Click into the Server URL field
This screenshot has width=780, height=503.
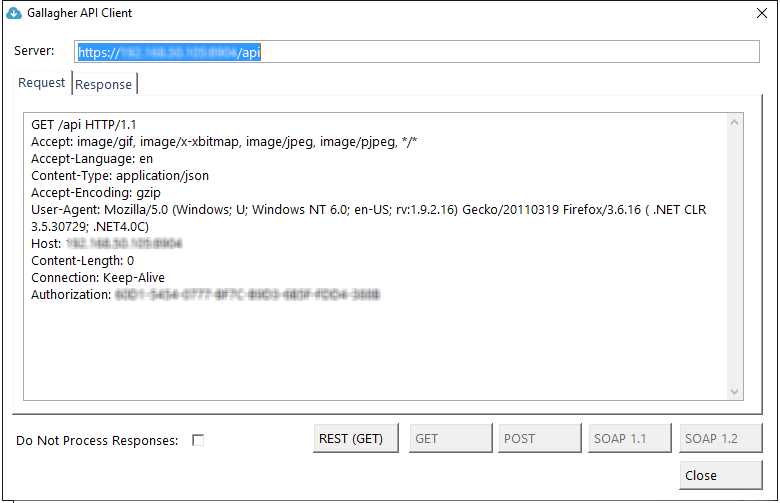pyautogui.click(x=417, y=52)
